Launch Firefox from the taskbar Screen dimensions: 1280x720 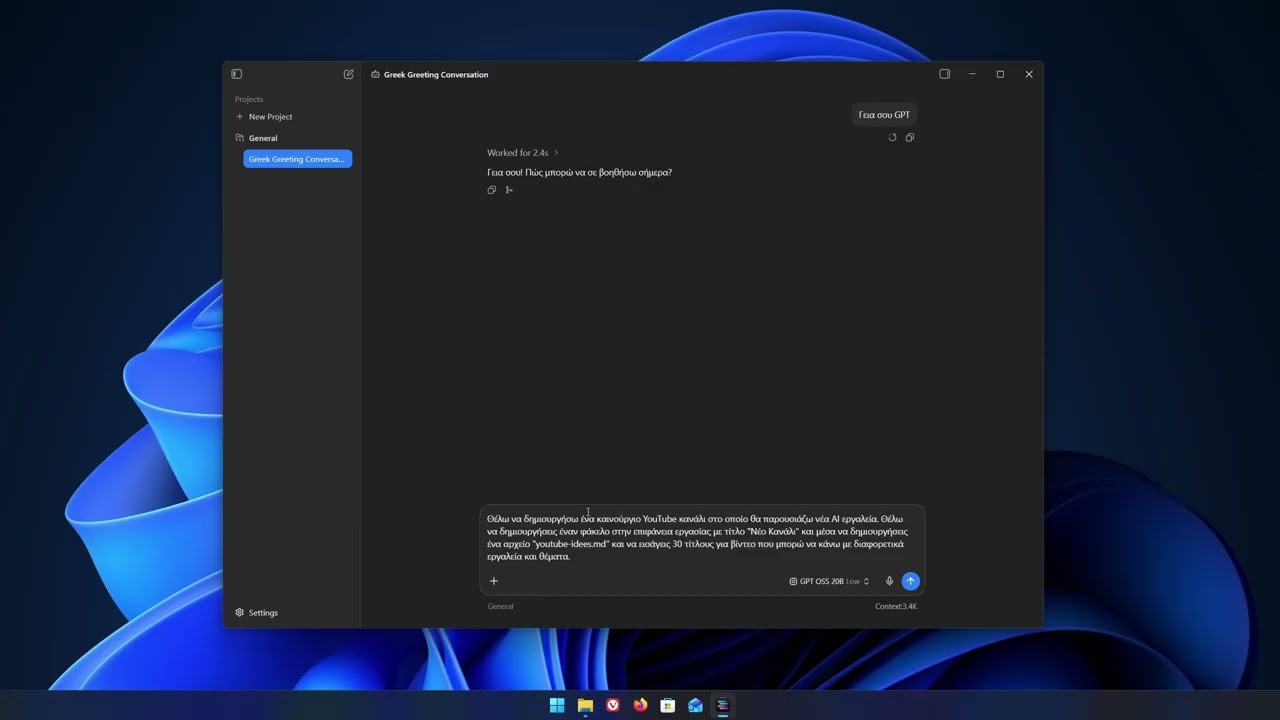(x=640, y=705)
